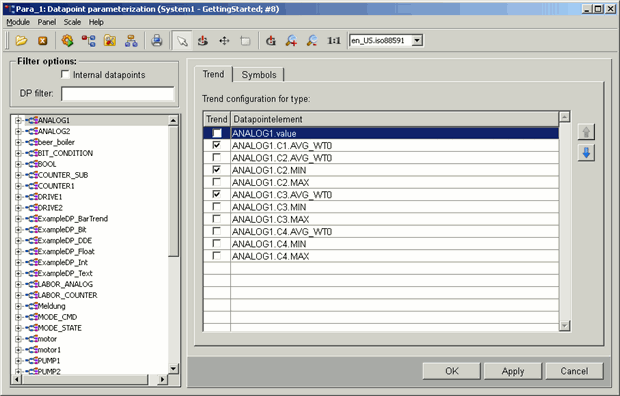The width and height of the screenshot is (620, 396).
Task: Click the Cancel button
Action: coord(574,371)
